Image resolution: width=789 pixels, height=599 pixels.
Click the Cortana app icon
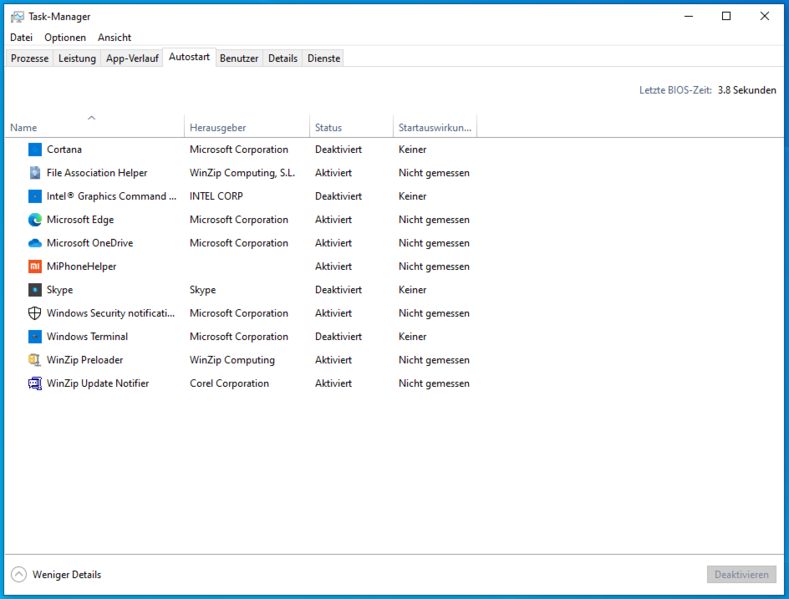35,149
